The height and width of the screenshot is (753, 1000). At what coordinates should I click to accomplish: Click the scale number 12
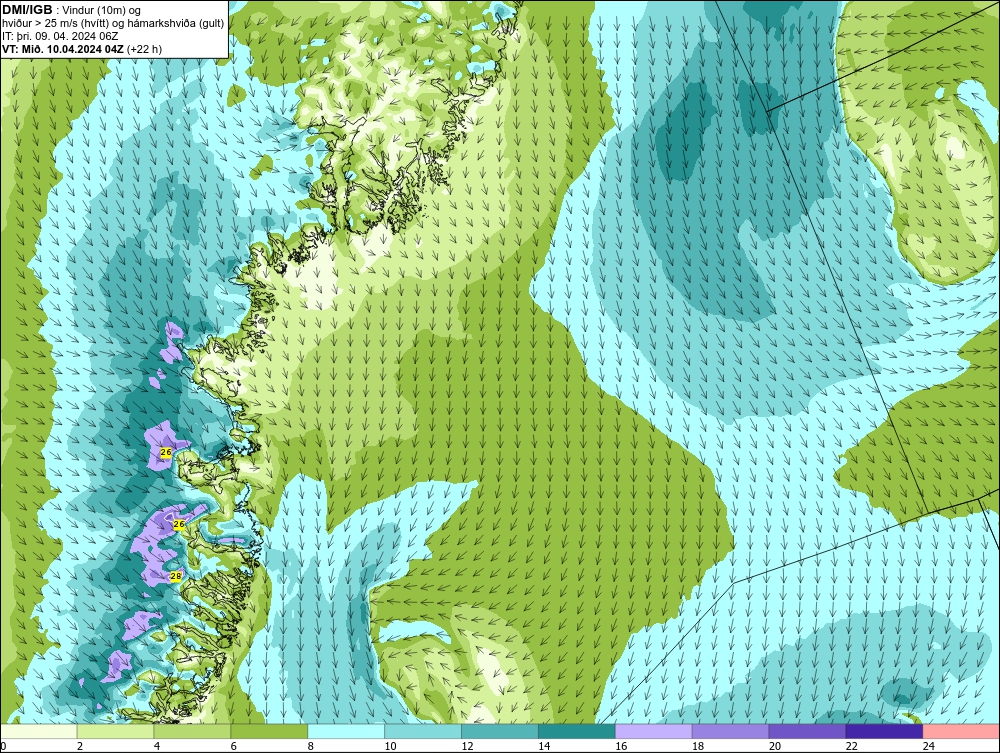click(x=467, y=746)
